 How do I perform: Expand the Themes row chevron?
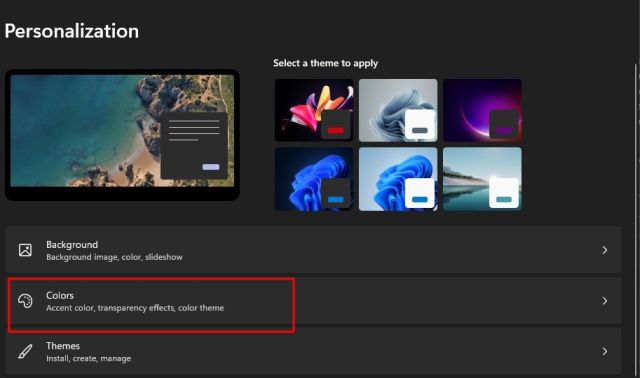(604, 351)
